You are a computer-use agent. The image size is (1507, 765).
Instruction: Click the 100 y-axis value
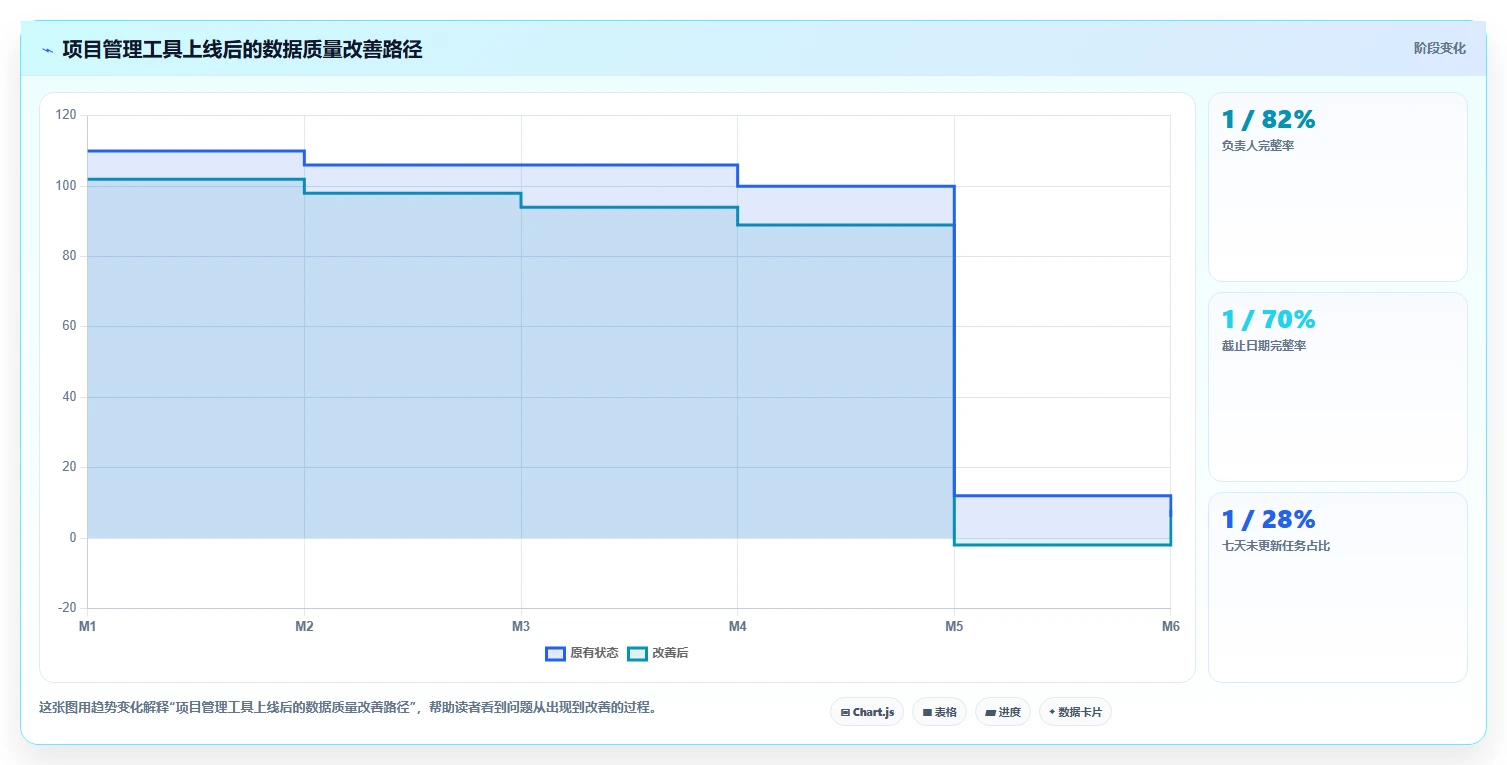point(66,186)
